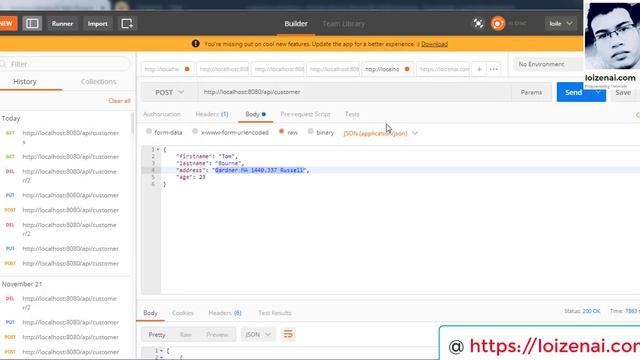Open the Send button dropdown arrow
The height and width of the screenshot is (360, 640).
pyautogui.click(x=598, y=92)
